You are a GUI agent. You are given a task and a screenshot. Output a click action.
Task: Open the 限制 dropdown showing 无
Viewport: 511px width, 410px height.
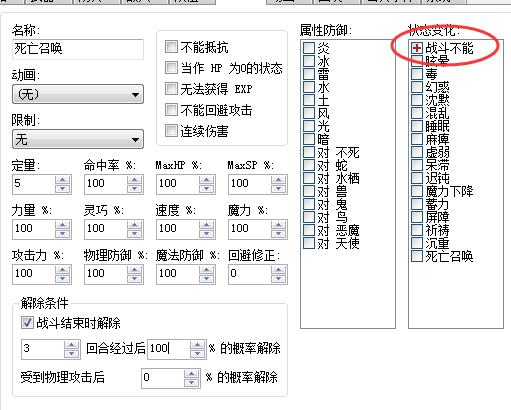(x=78, y=139)
